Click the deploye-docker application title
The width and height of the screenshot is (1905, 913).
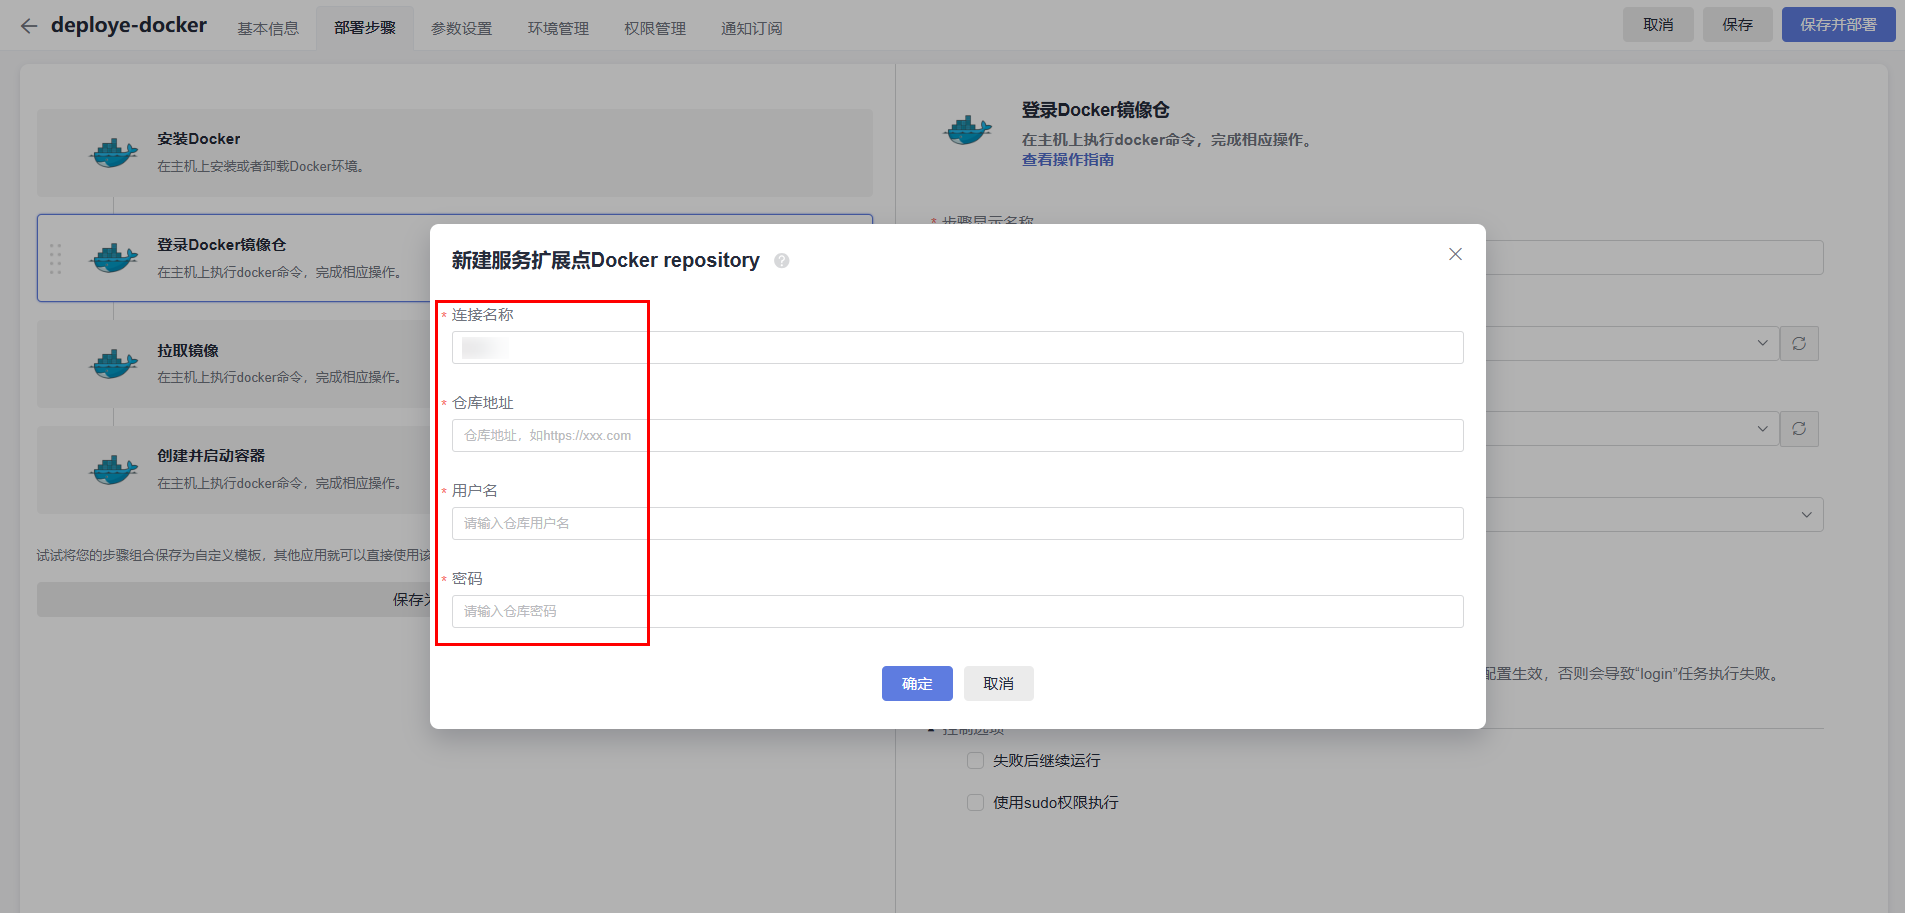[x=129, y=25]
